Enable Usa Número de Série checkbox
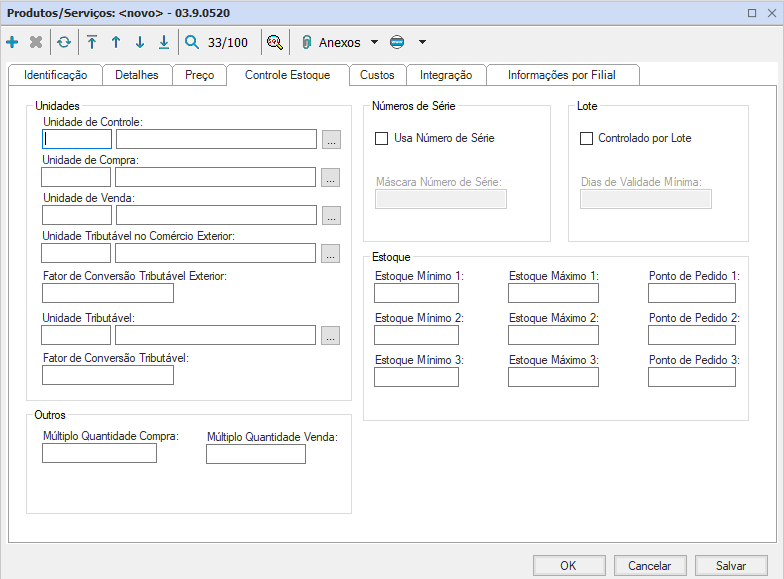This screenshot has height=579, width=784. [381, 138]
